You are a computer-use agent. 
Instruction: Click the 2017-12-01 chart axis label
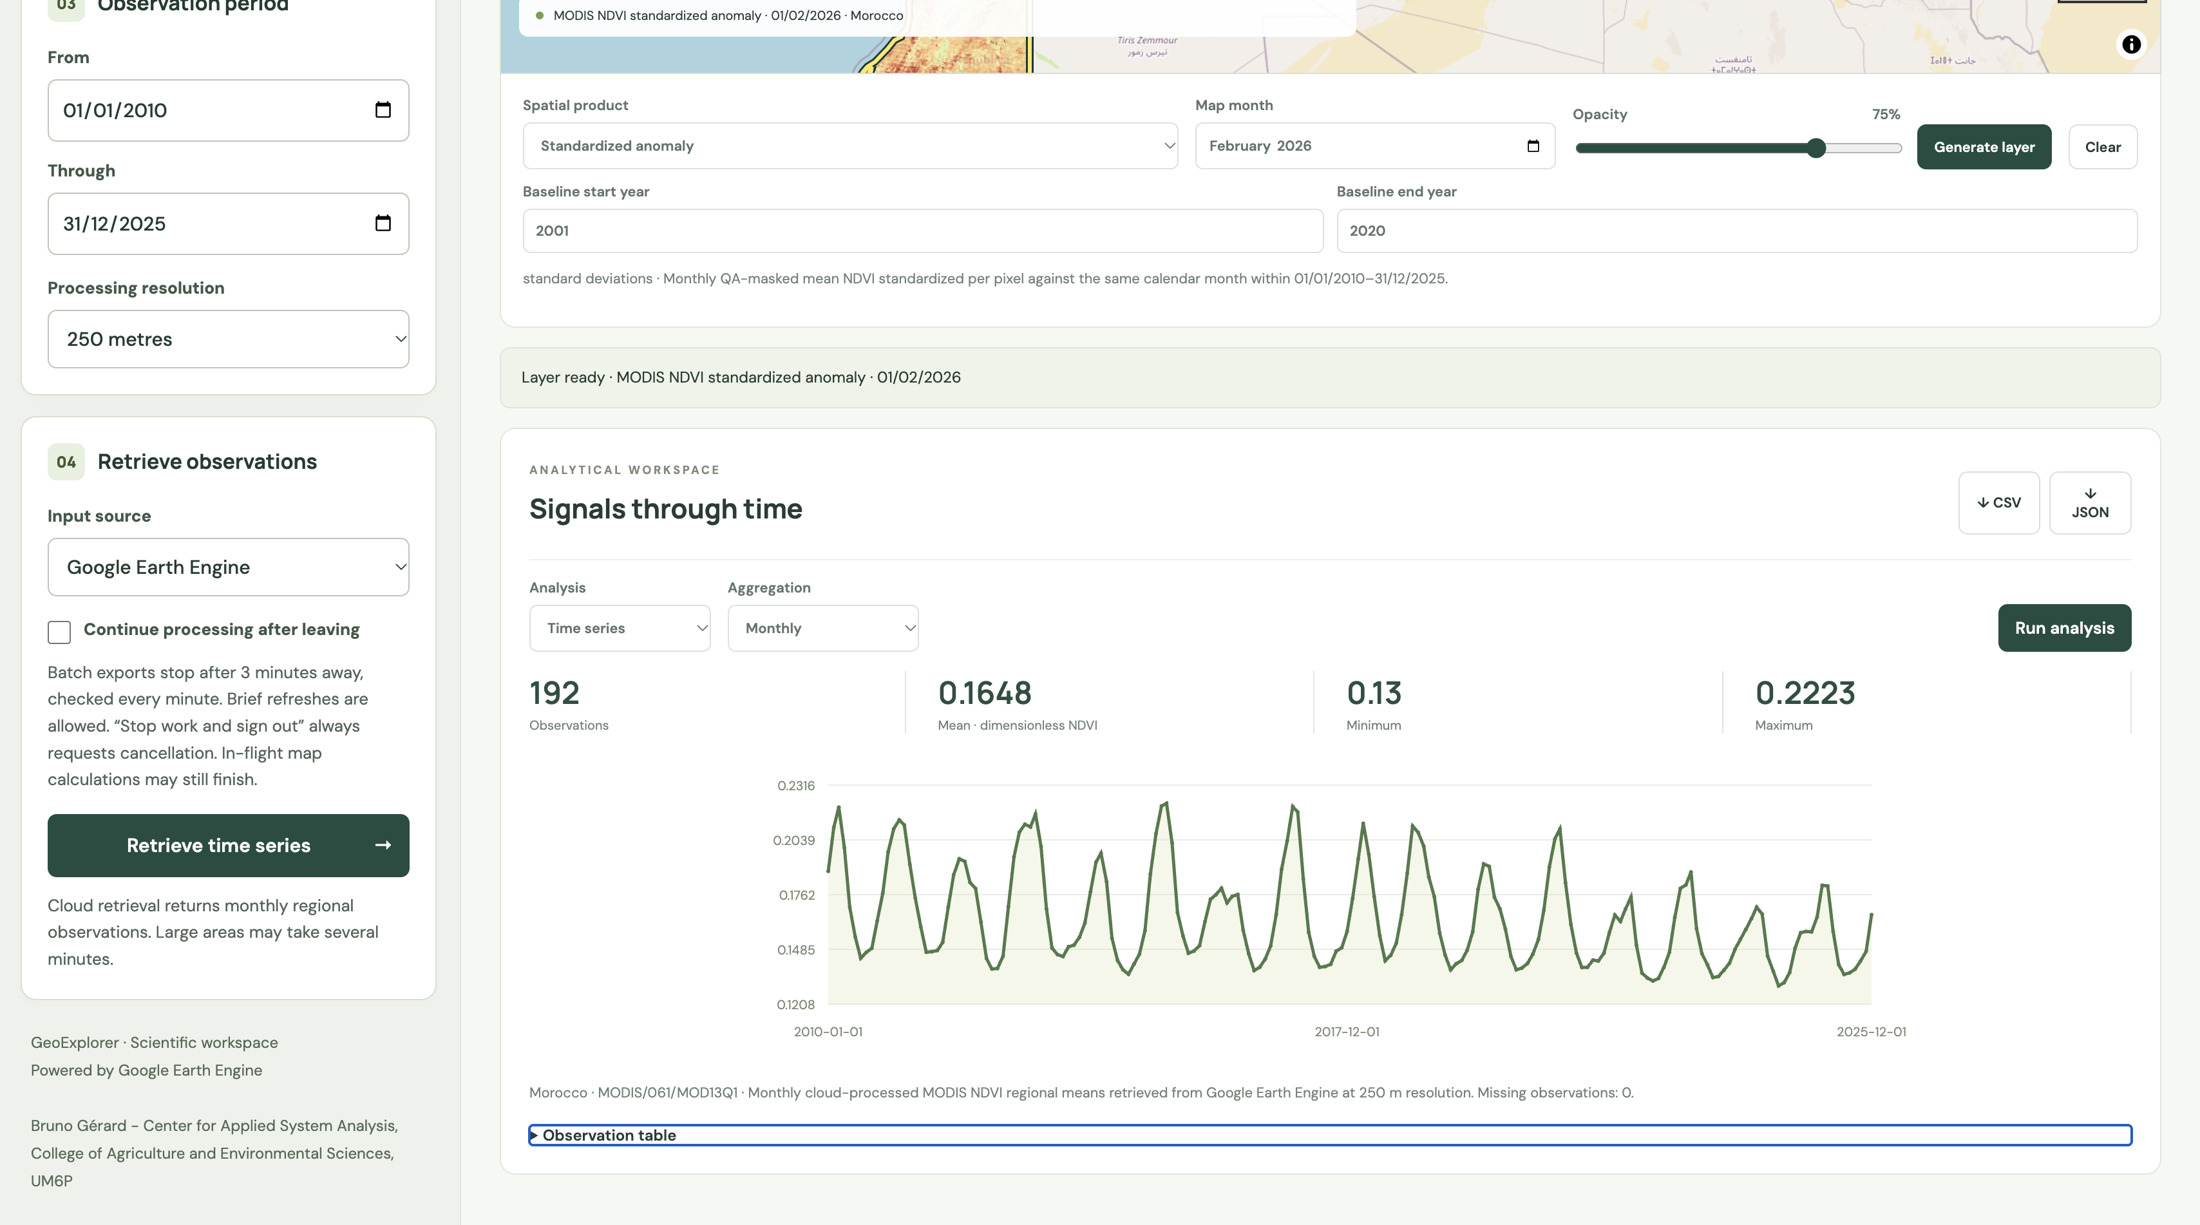click(x=1347, y=1032)
